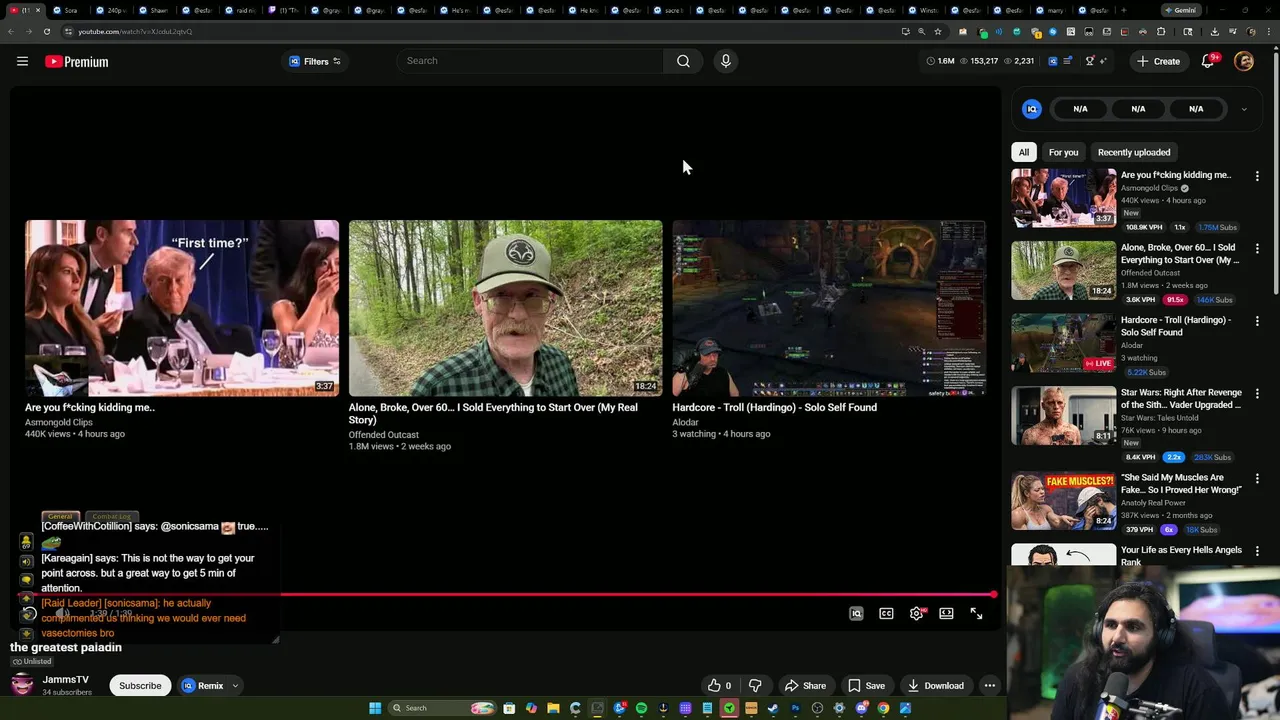Like this video with thumbs up
Viewport: 1280px width, 720px height.
coord(720,686)
